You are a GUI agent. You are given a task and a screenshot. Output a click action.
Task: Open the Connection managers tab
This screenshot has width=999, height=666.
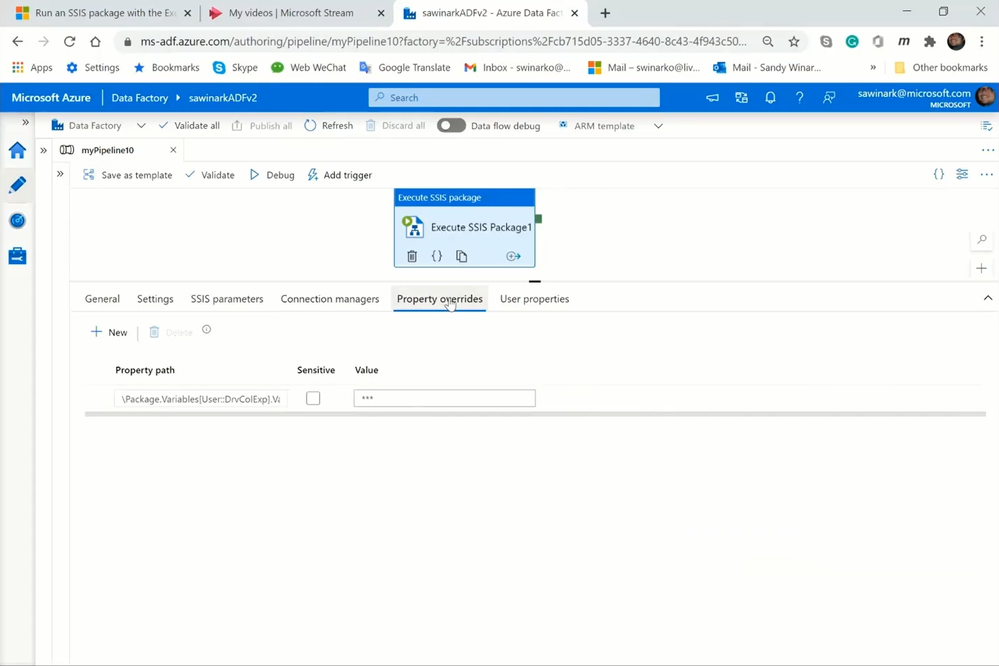point(329,299)
